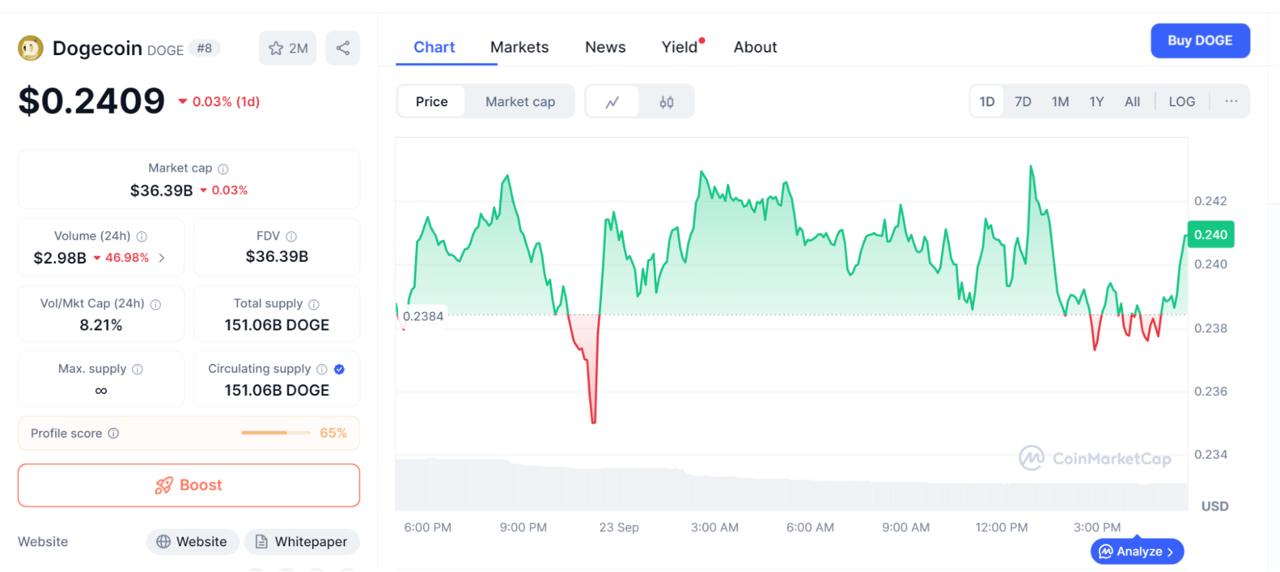The height and width of the screenshot is (572, 1280).
Task: Click the Circulating supply verified badge
Action: 339,369
